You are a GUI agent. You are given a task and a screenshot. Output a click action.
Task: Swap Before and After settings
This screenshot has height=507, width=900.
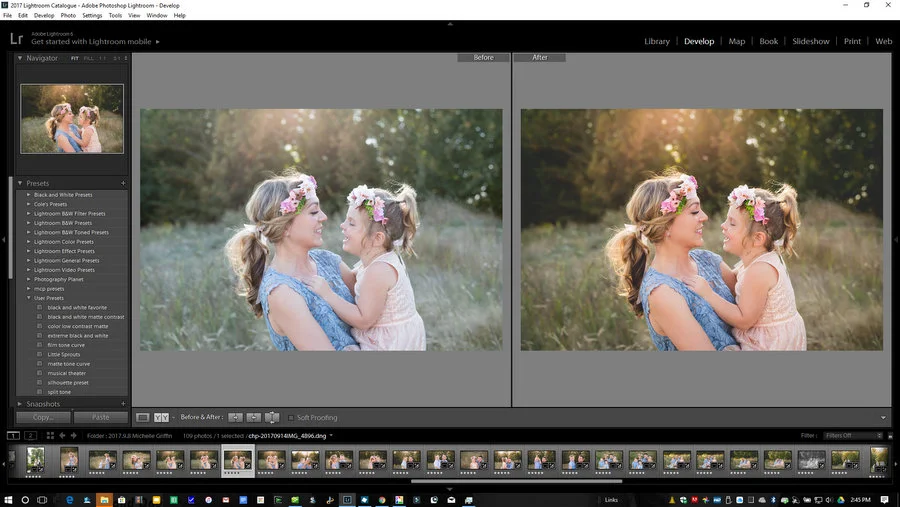coord(272,417)
